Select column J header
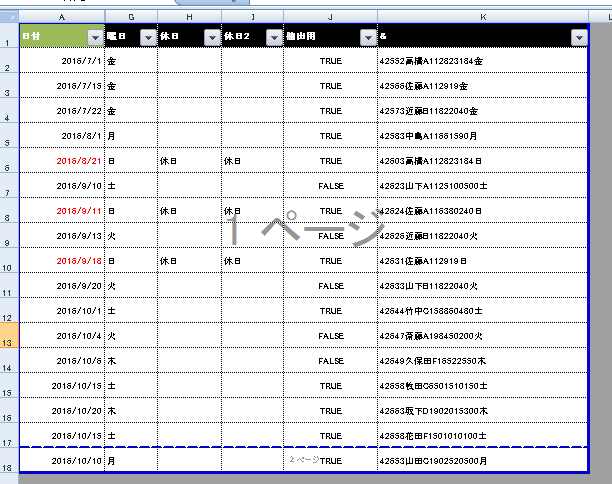Image resolution: width=612 pixels, height=484 pixels. [x=331, y=17]
